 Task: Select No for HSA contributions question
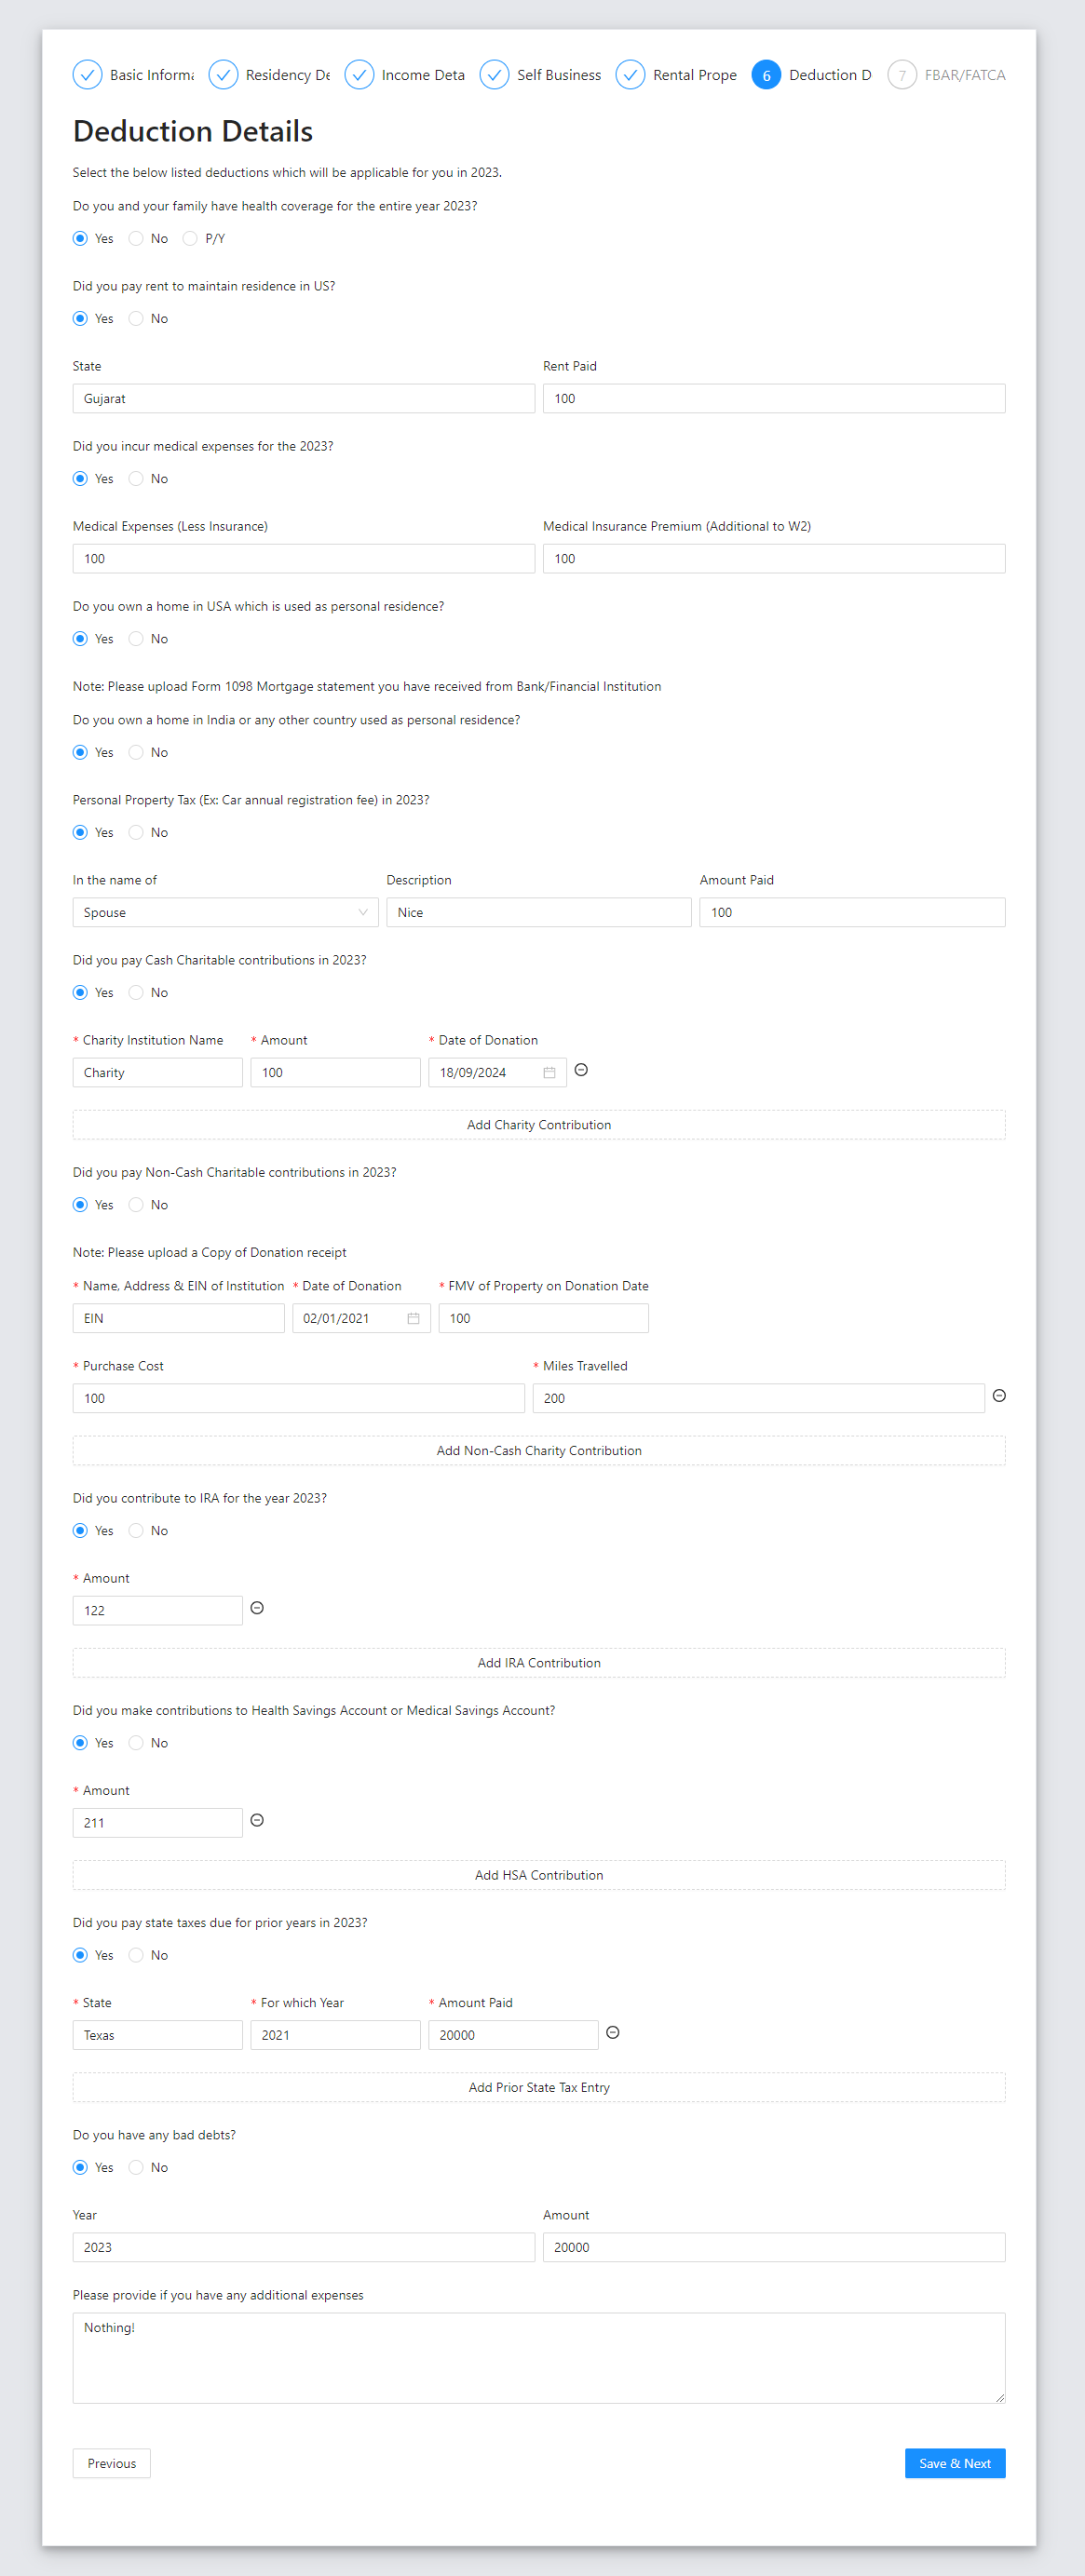click(x=136, y=1742)
